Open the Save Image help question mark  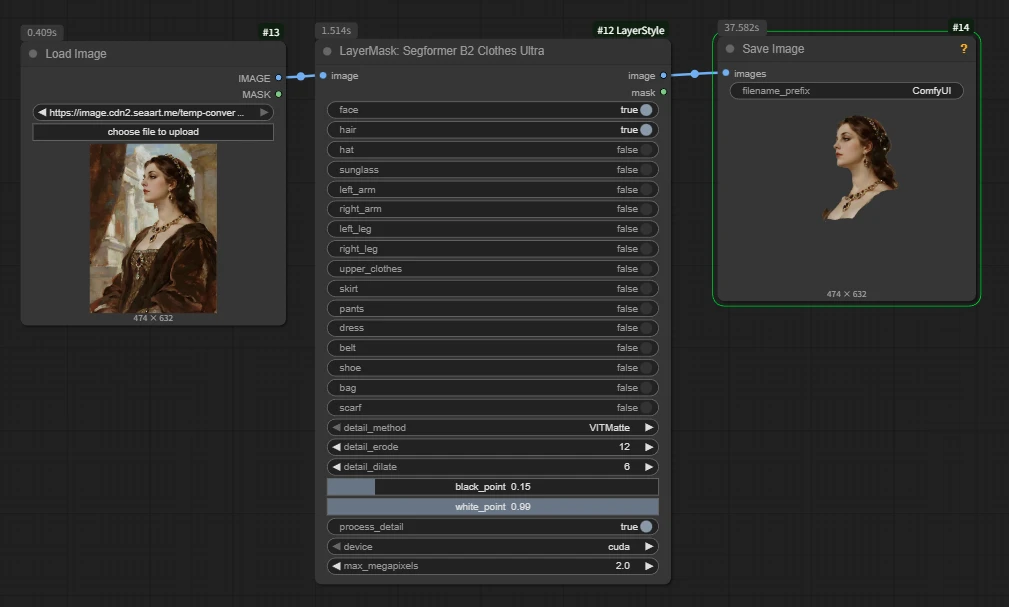[963, 49]
